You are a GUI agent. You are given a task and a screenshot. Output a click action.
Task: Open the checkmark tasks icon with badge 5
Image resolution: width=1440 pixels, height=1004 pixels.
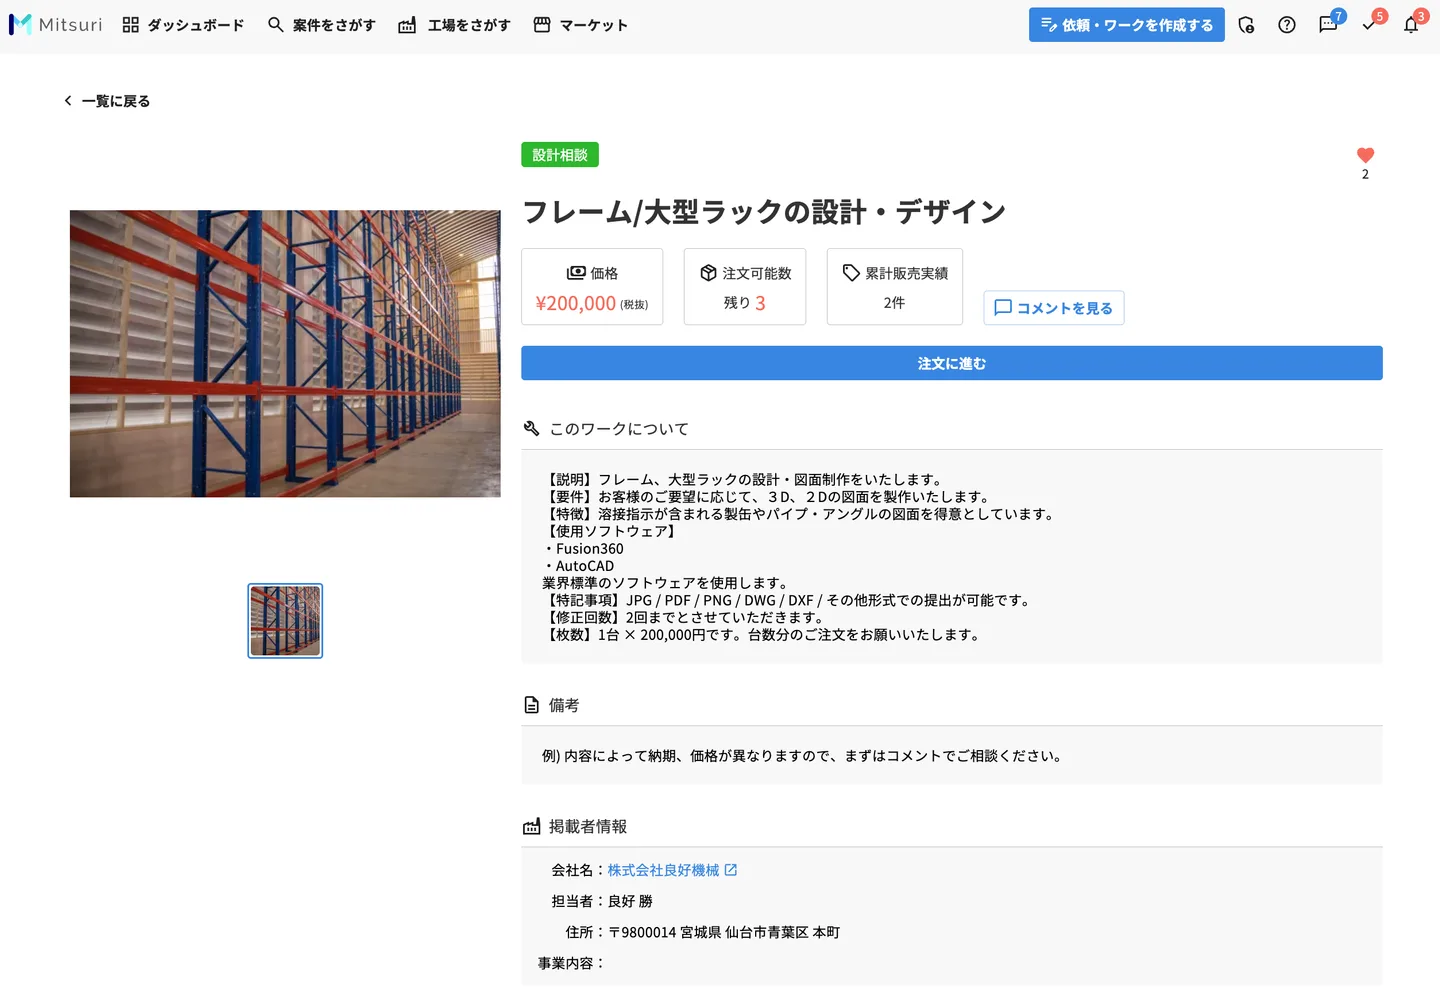(1371, 24)
